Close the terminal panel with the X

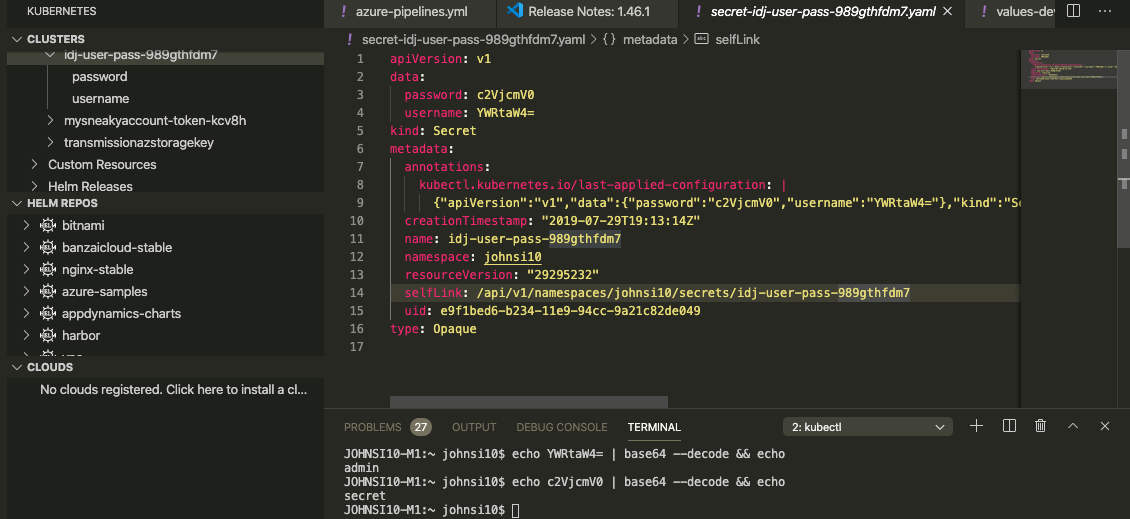(x=1105, y=426)
